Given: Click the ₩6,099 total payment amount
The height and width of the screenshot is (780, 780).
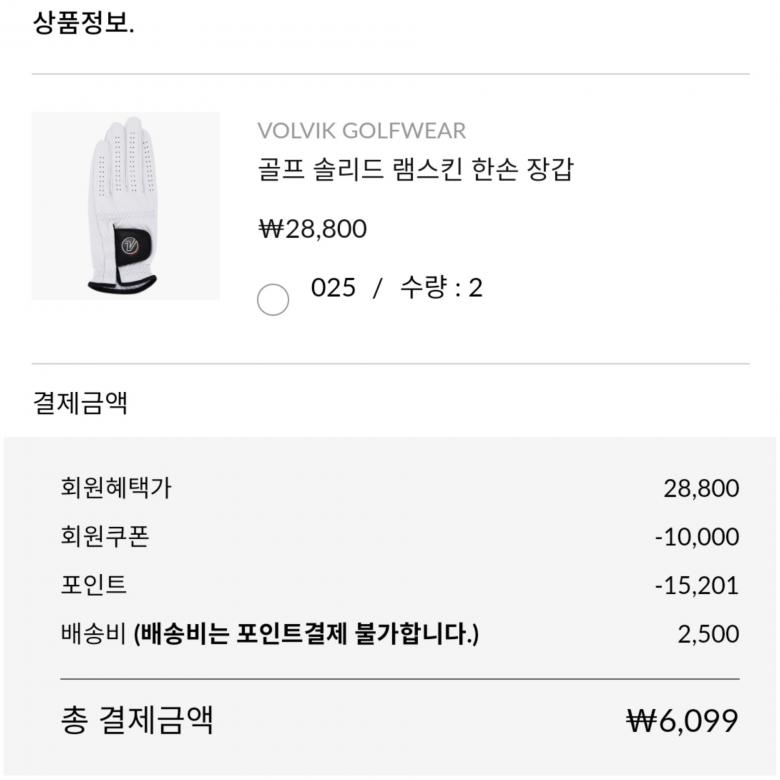Looking at the screenshot, I should point(682,721).
